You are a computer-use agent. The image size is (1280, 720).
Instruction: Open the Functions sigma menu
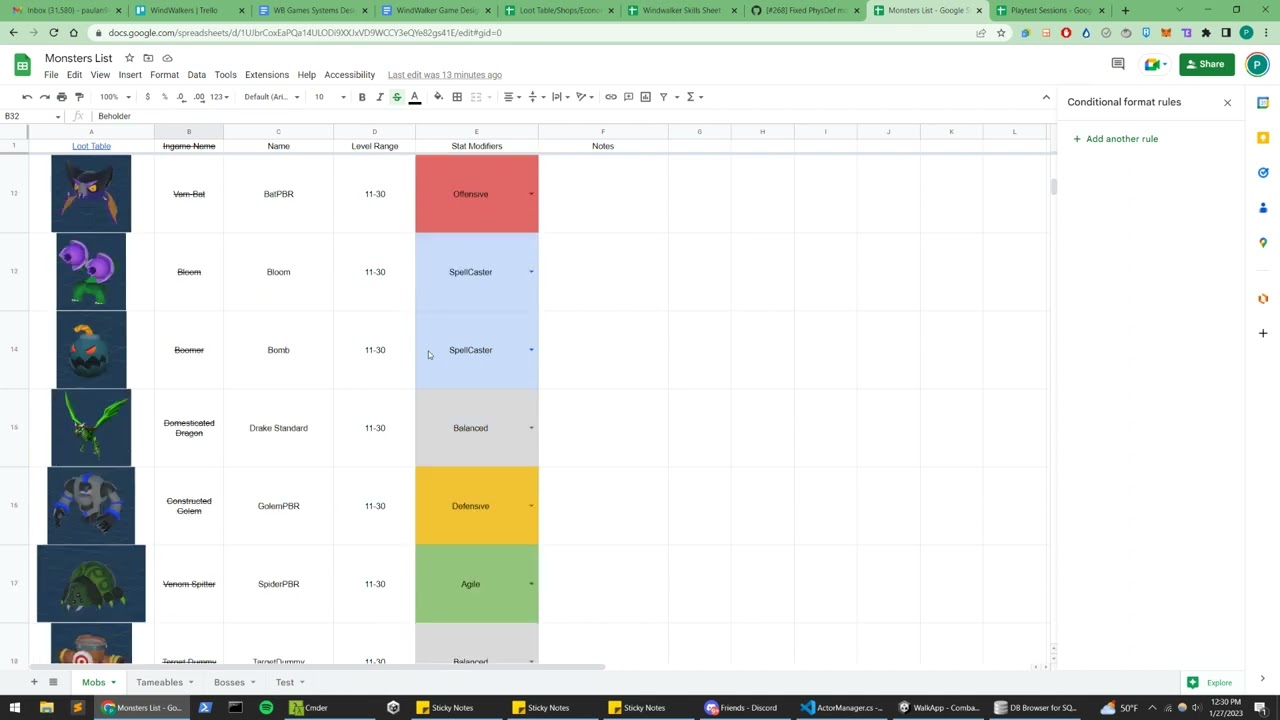pos(694,97)
